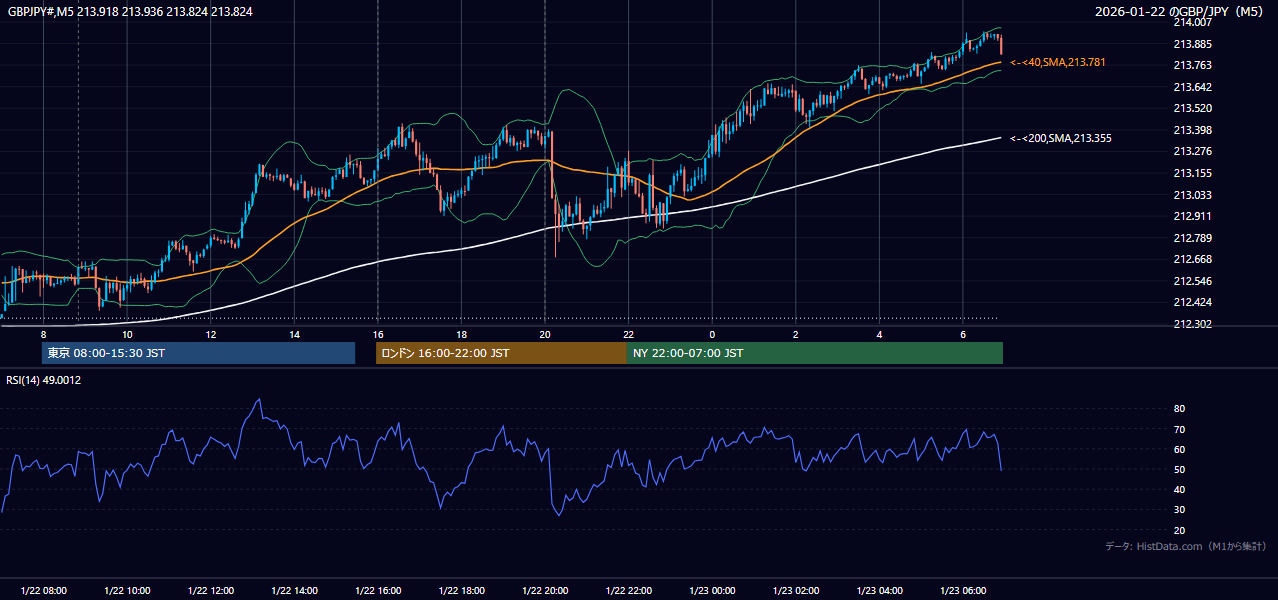This screenshot has width=1278, height=600.
Task: Click price axis value 212.546
Action: click(x=1192, y=281)
